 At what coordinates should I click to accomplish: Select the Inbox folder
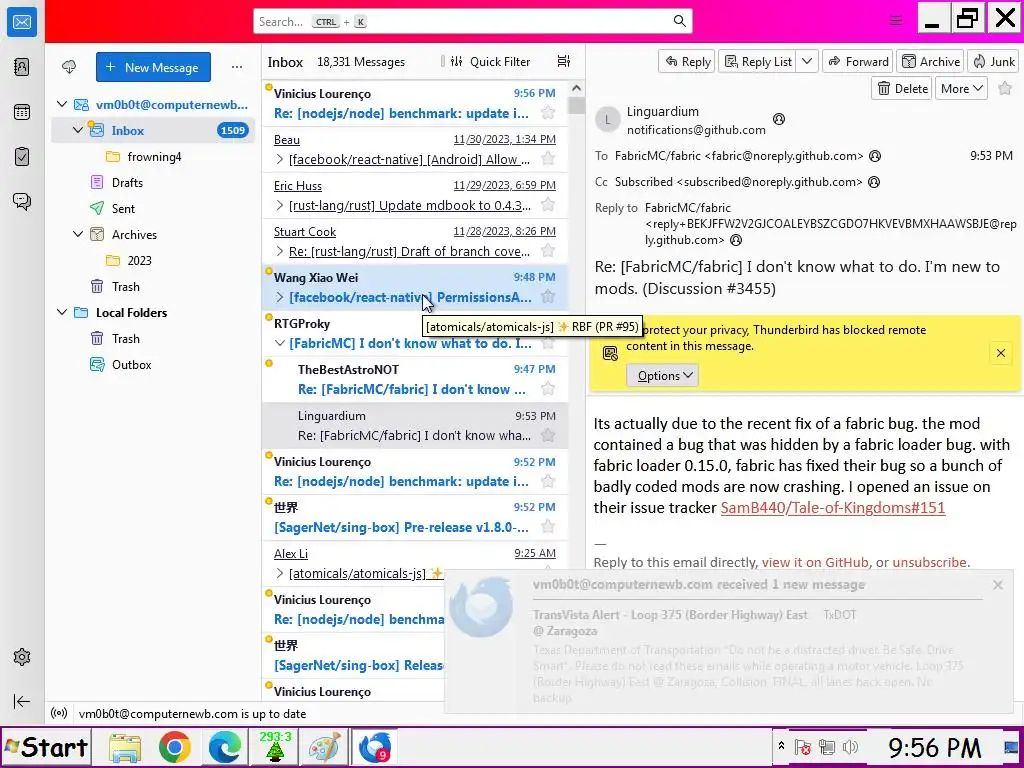(x=153, y=130)
